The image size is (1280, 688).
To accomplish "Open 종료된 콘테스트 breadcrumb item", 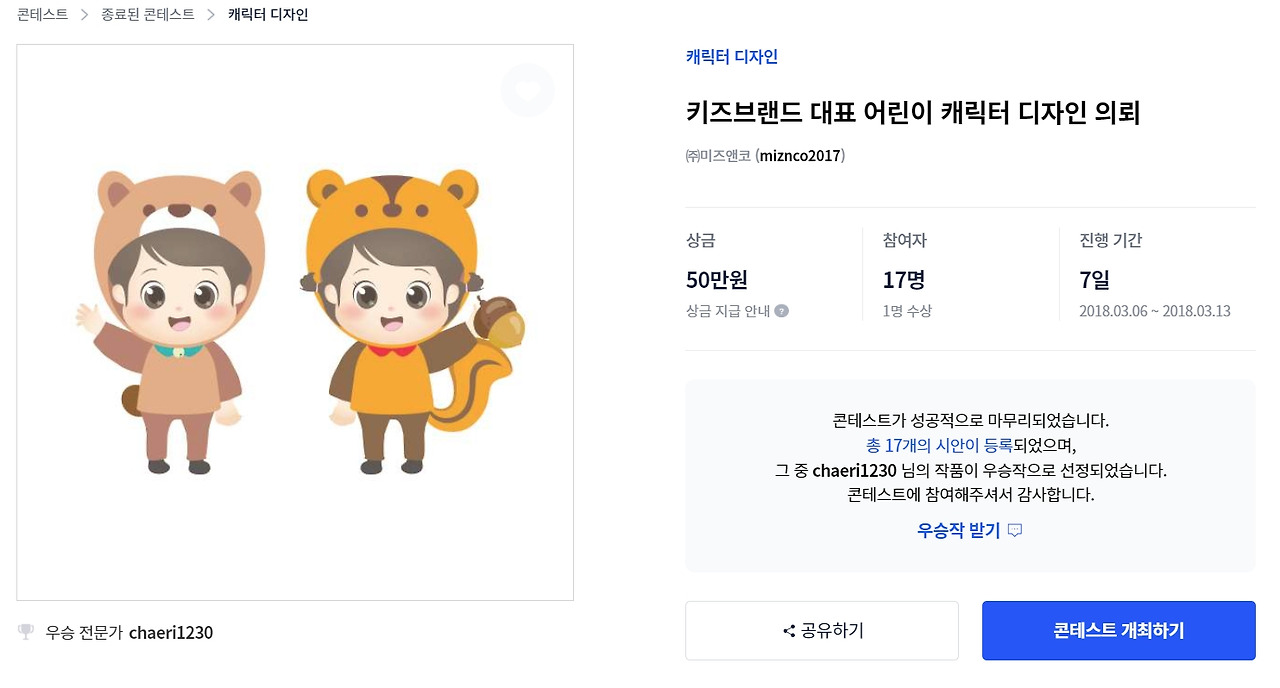I will tap(148, 15).
